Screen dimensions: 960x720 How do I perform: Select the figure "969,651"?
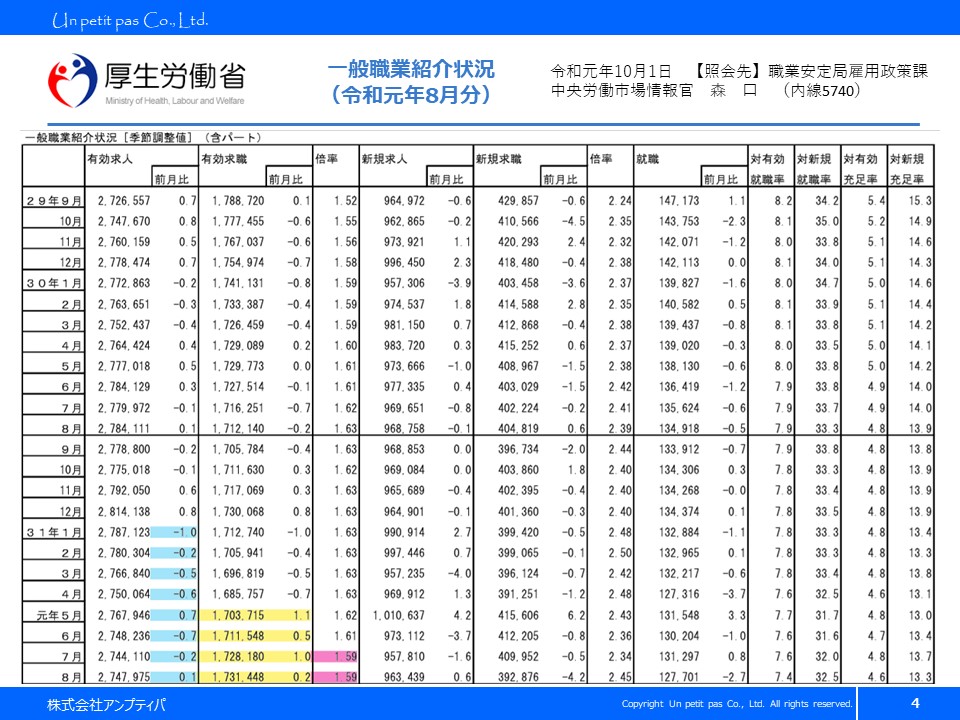(404, 408)
